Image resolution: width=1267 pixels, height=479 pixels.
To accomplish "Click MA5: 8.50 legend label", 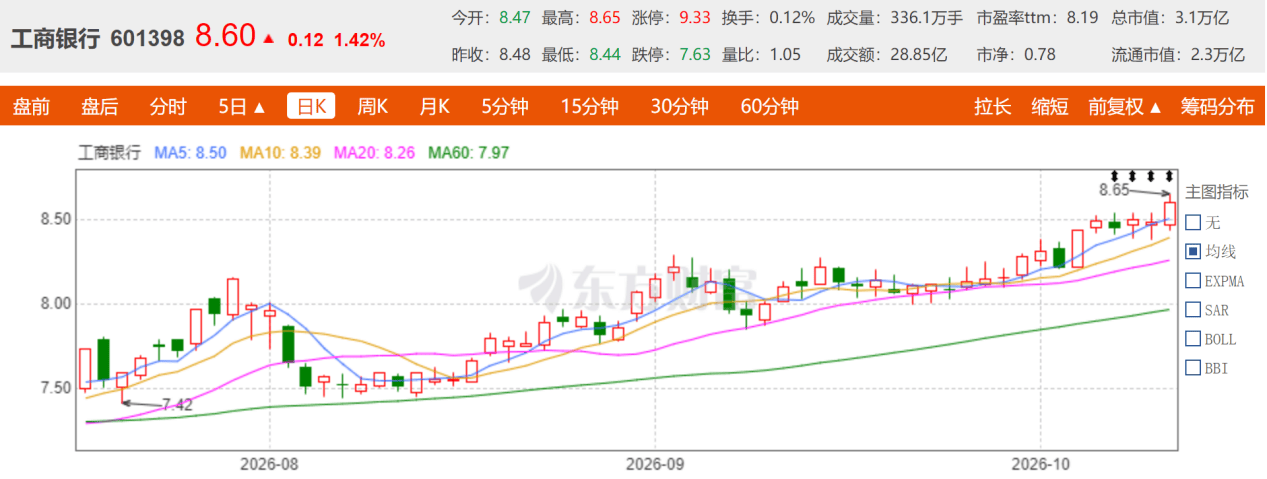I will point(190,153).
